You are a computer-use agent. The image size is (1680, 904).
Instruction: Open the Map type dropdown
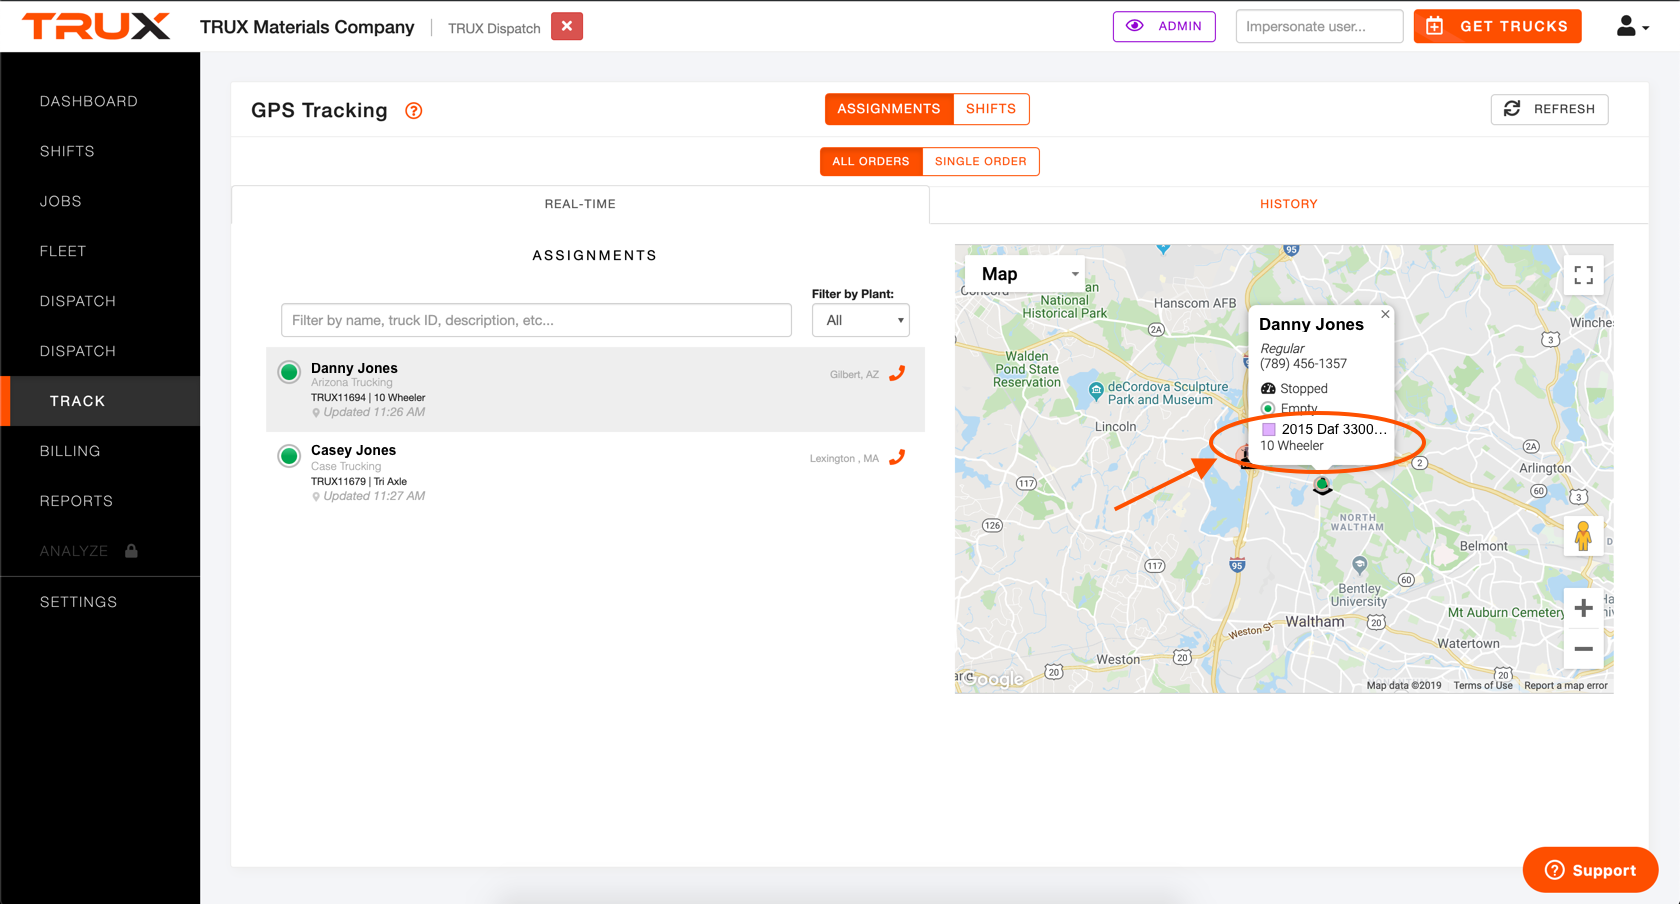pos(1025,274)
